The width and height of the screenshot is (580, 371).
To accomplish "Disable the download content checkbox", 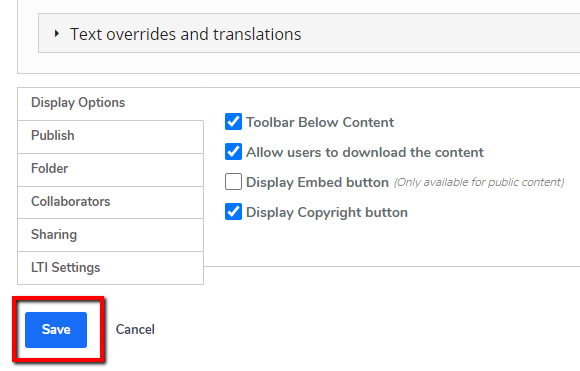I will [x=233, y=152].
